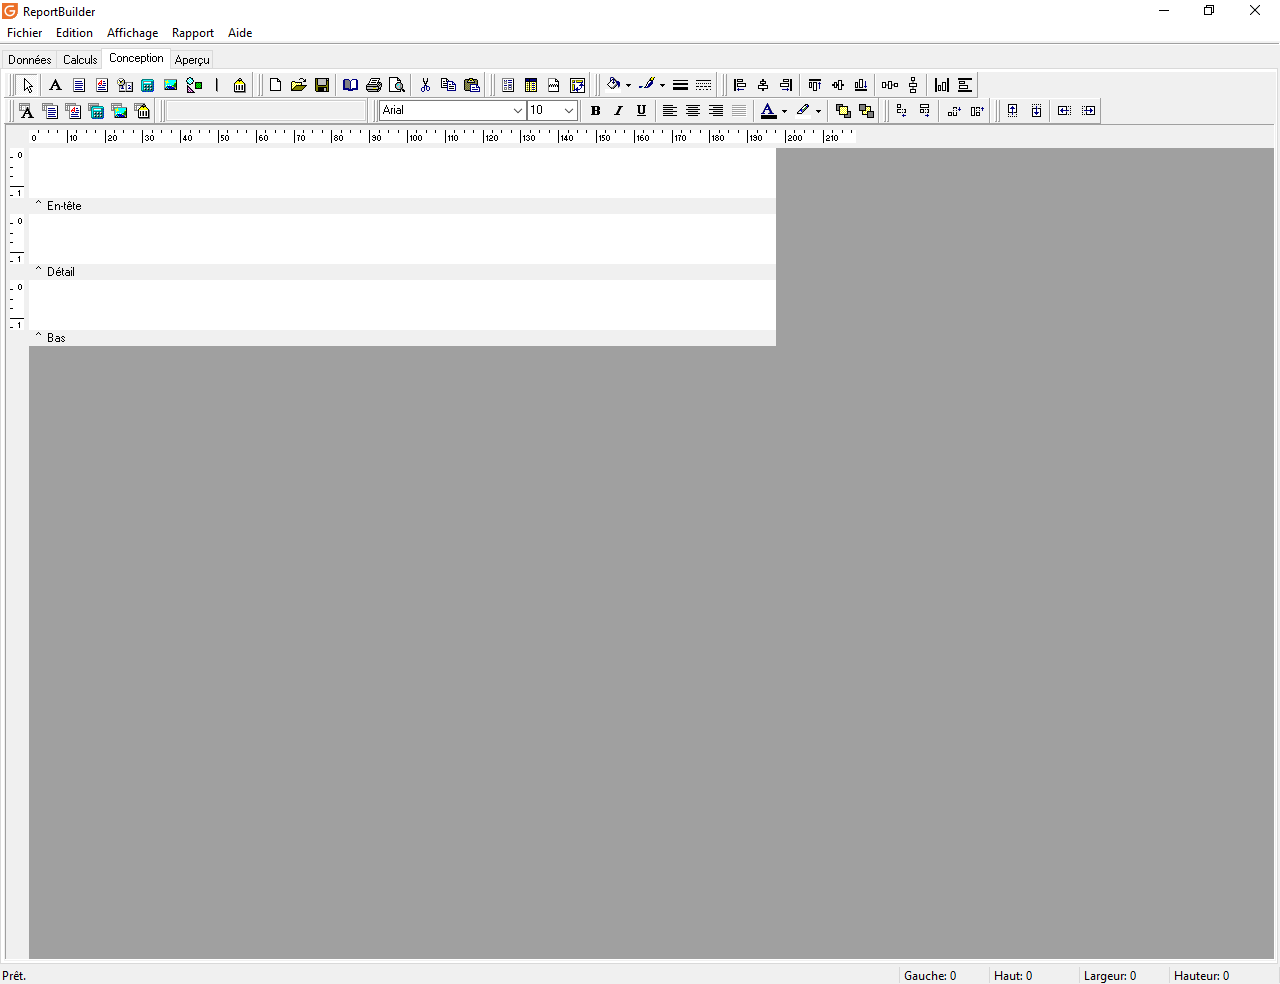This screenshot has height=984, width=1280.
Task: Switch to the Données tab
Action: click(x=30, y=60)
